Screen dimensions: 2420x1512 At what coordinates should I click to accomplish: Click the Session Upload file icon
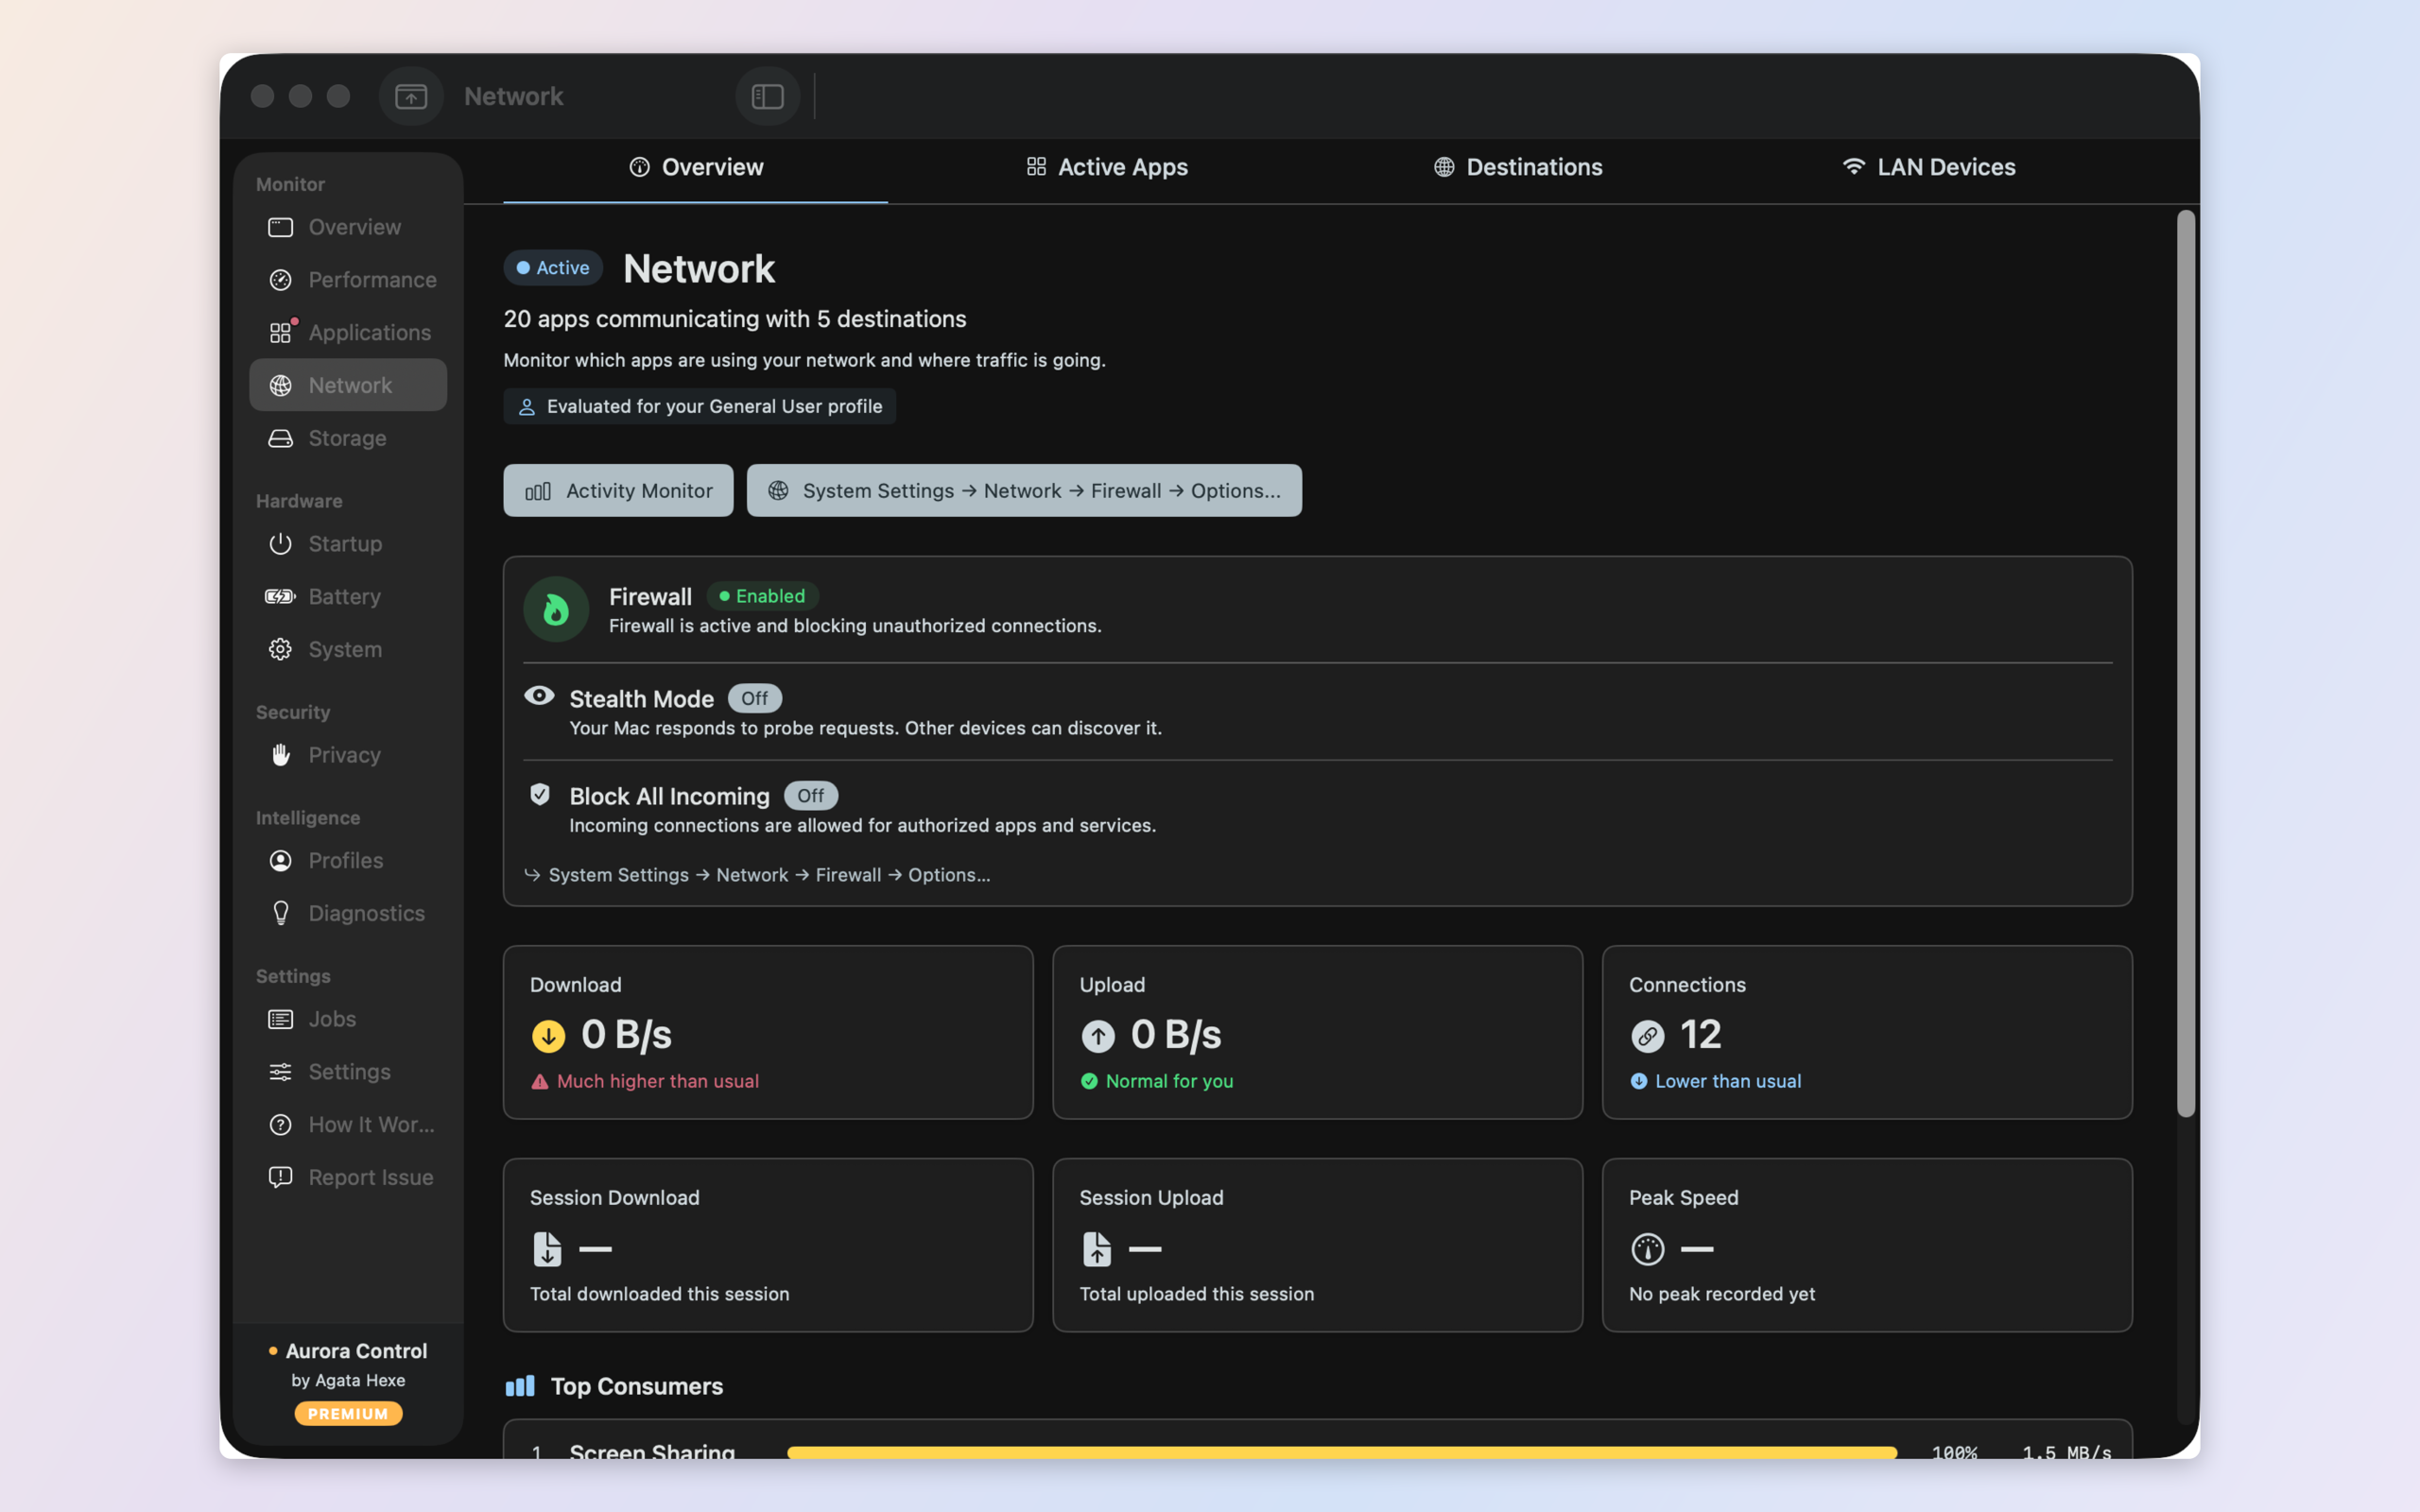[x=1097, y=1249]
